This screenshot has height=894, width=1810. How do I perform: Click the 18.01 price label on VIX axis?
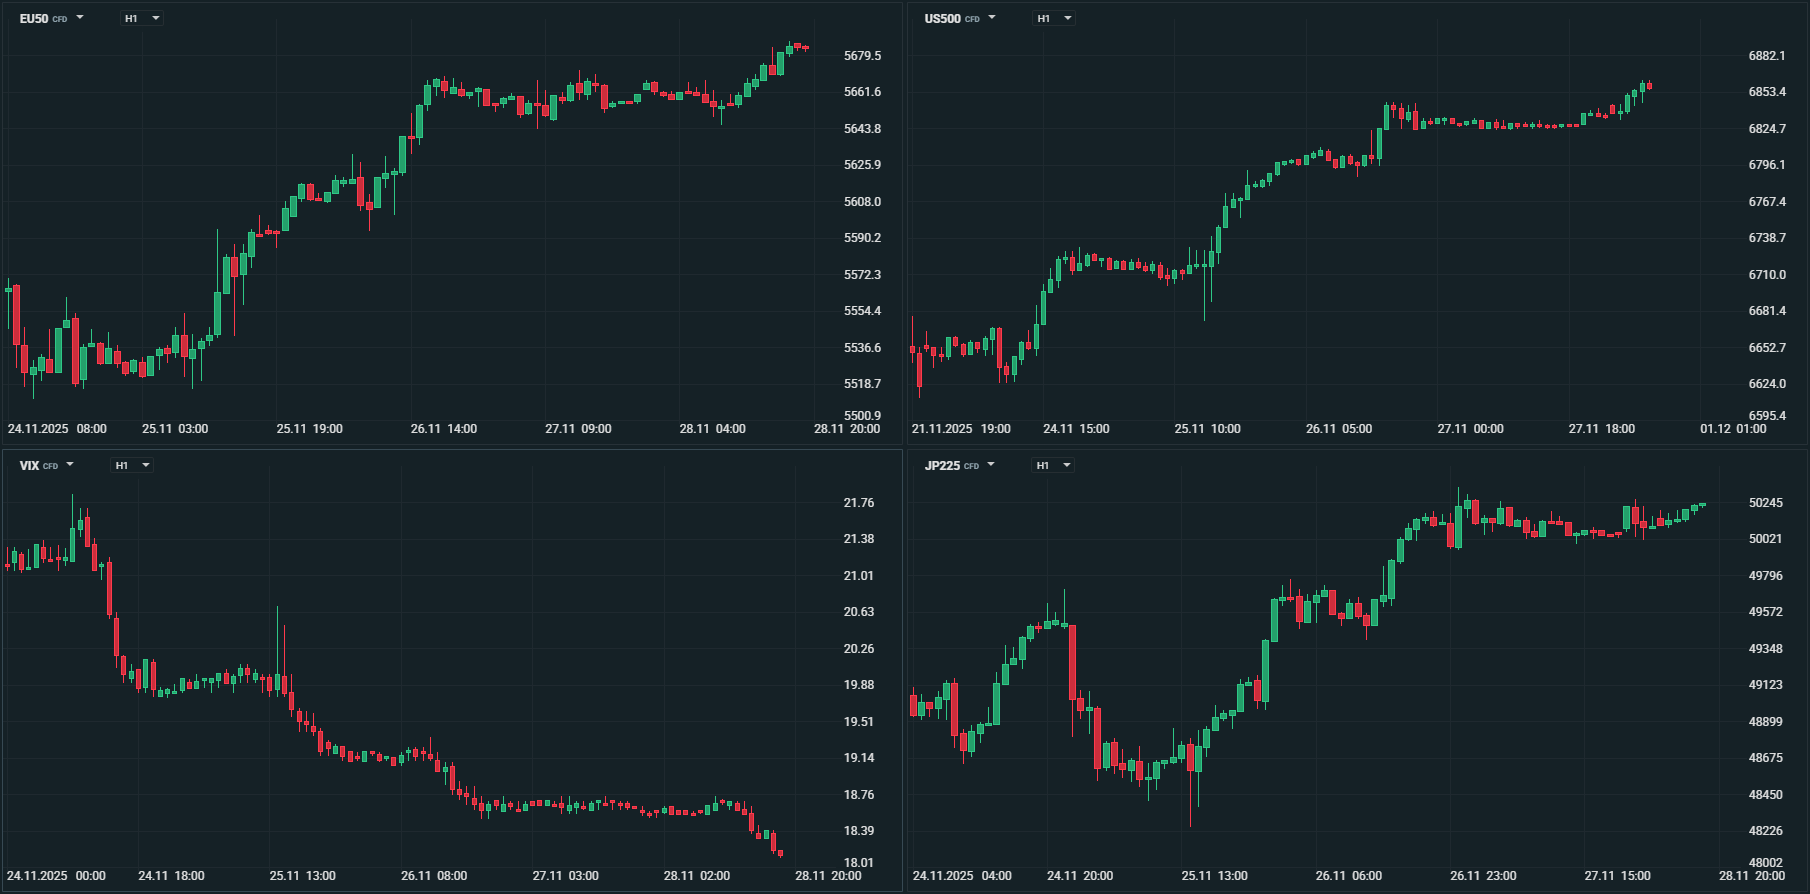(858, 862)
